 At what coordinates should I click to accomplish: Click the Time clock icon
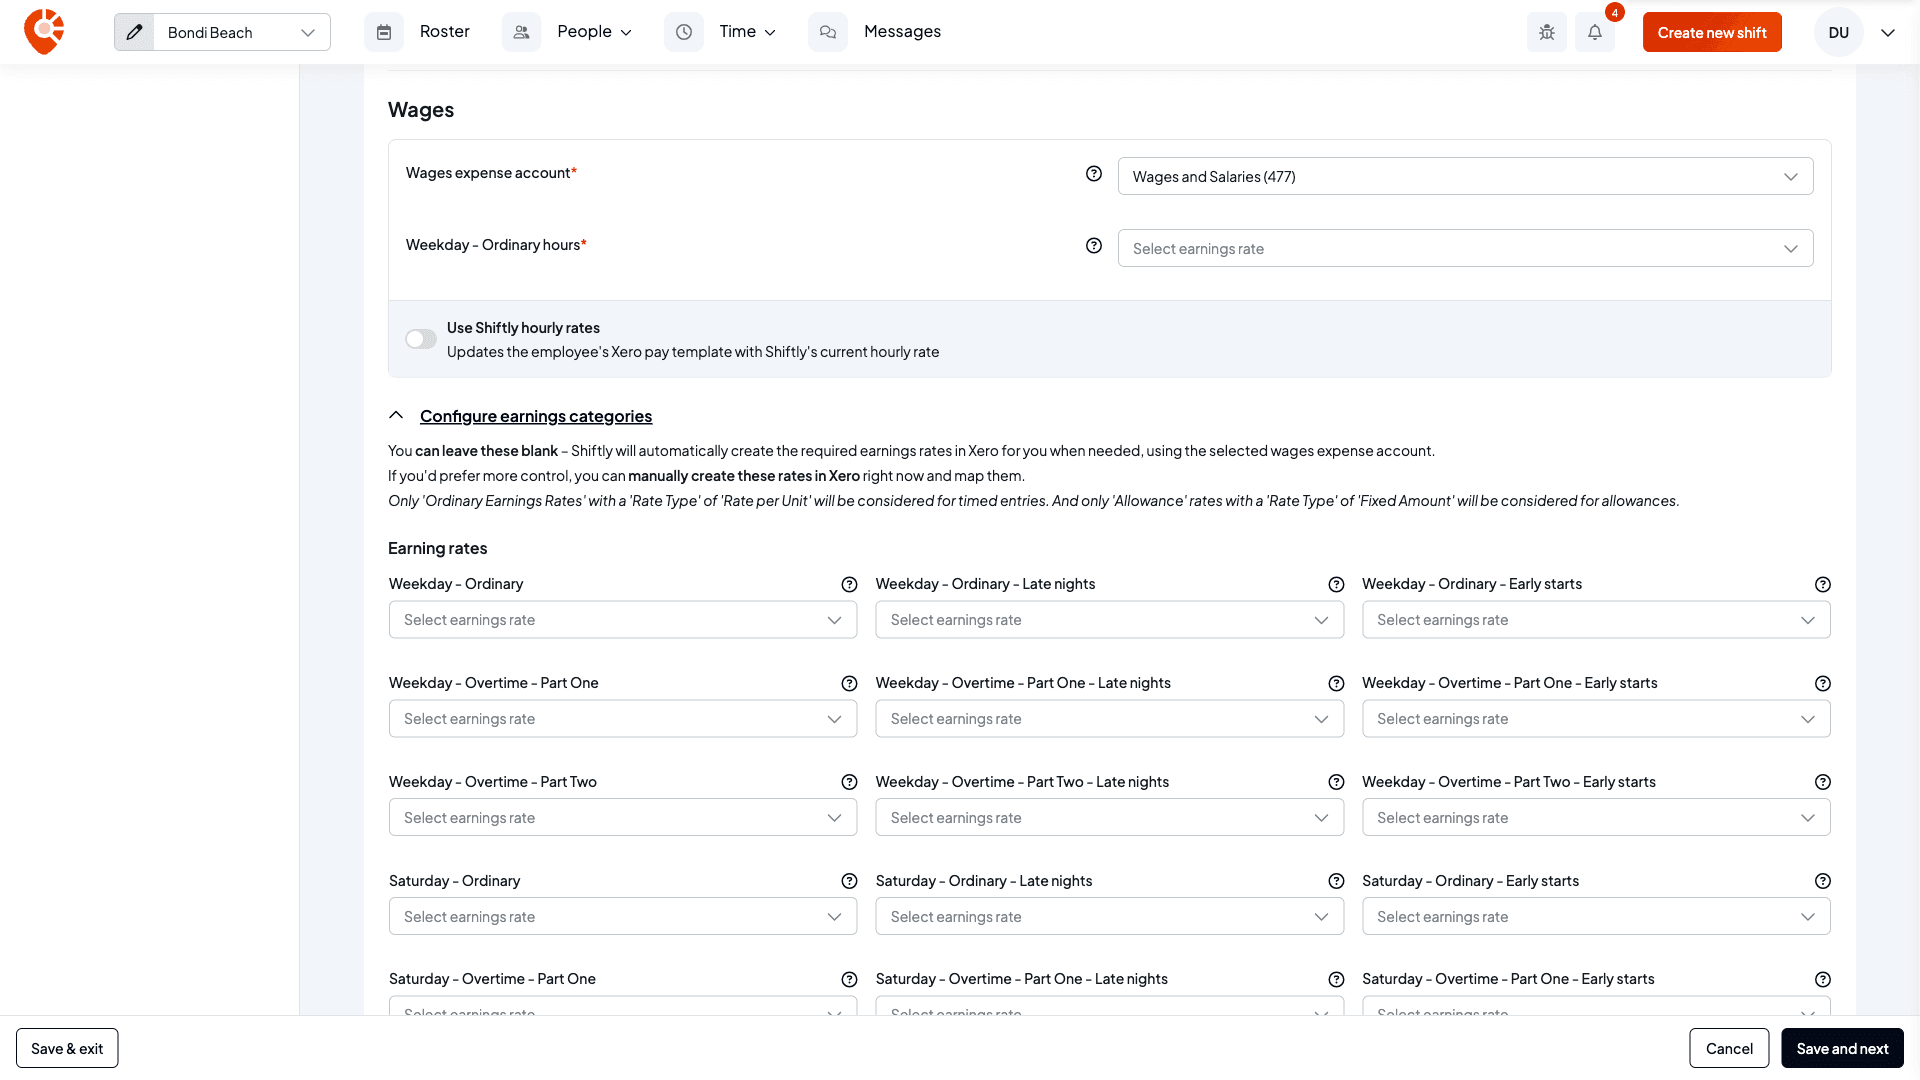click(x=684, y=32)
